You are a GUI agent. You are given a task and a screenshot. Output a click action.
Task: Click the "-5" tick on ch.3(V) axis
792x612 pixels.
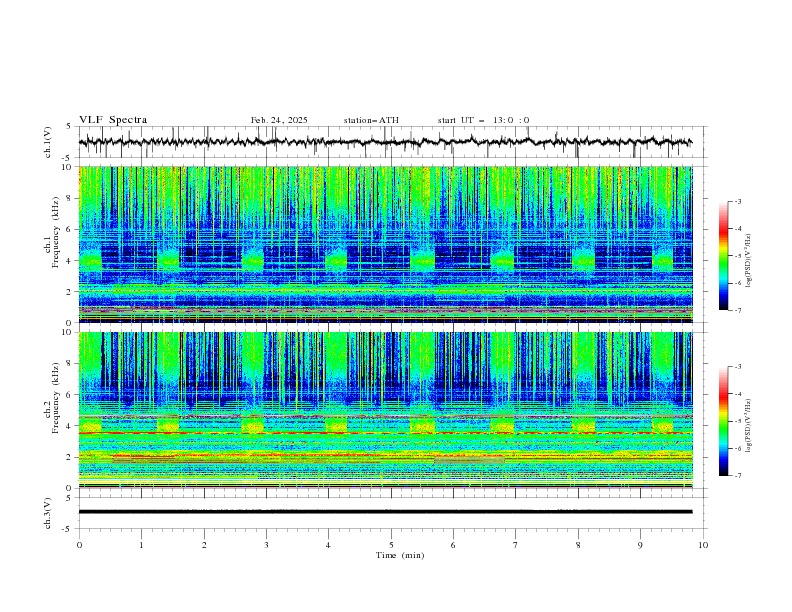click(68, 529)
